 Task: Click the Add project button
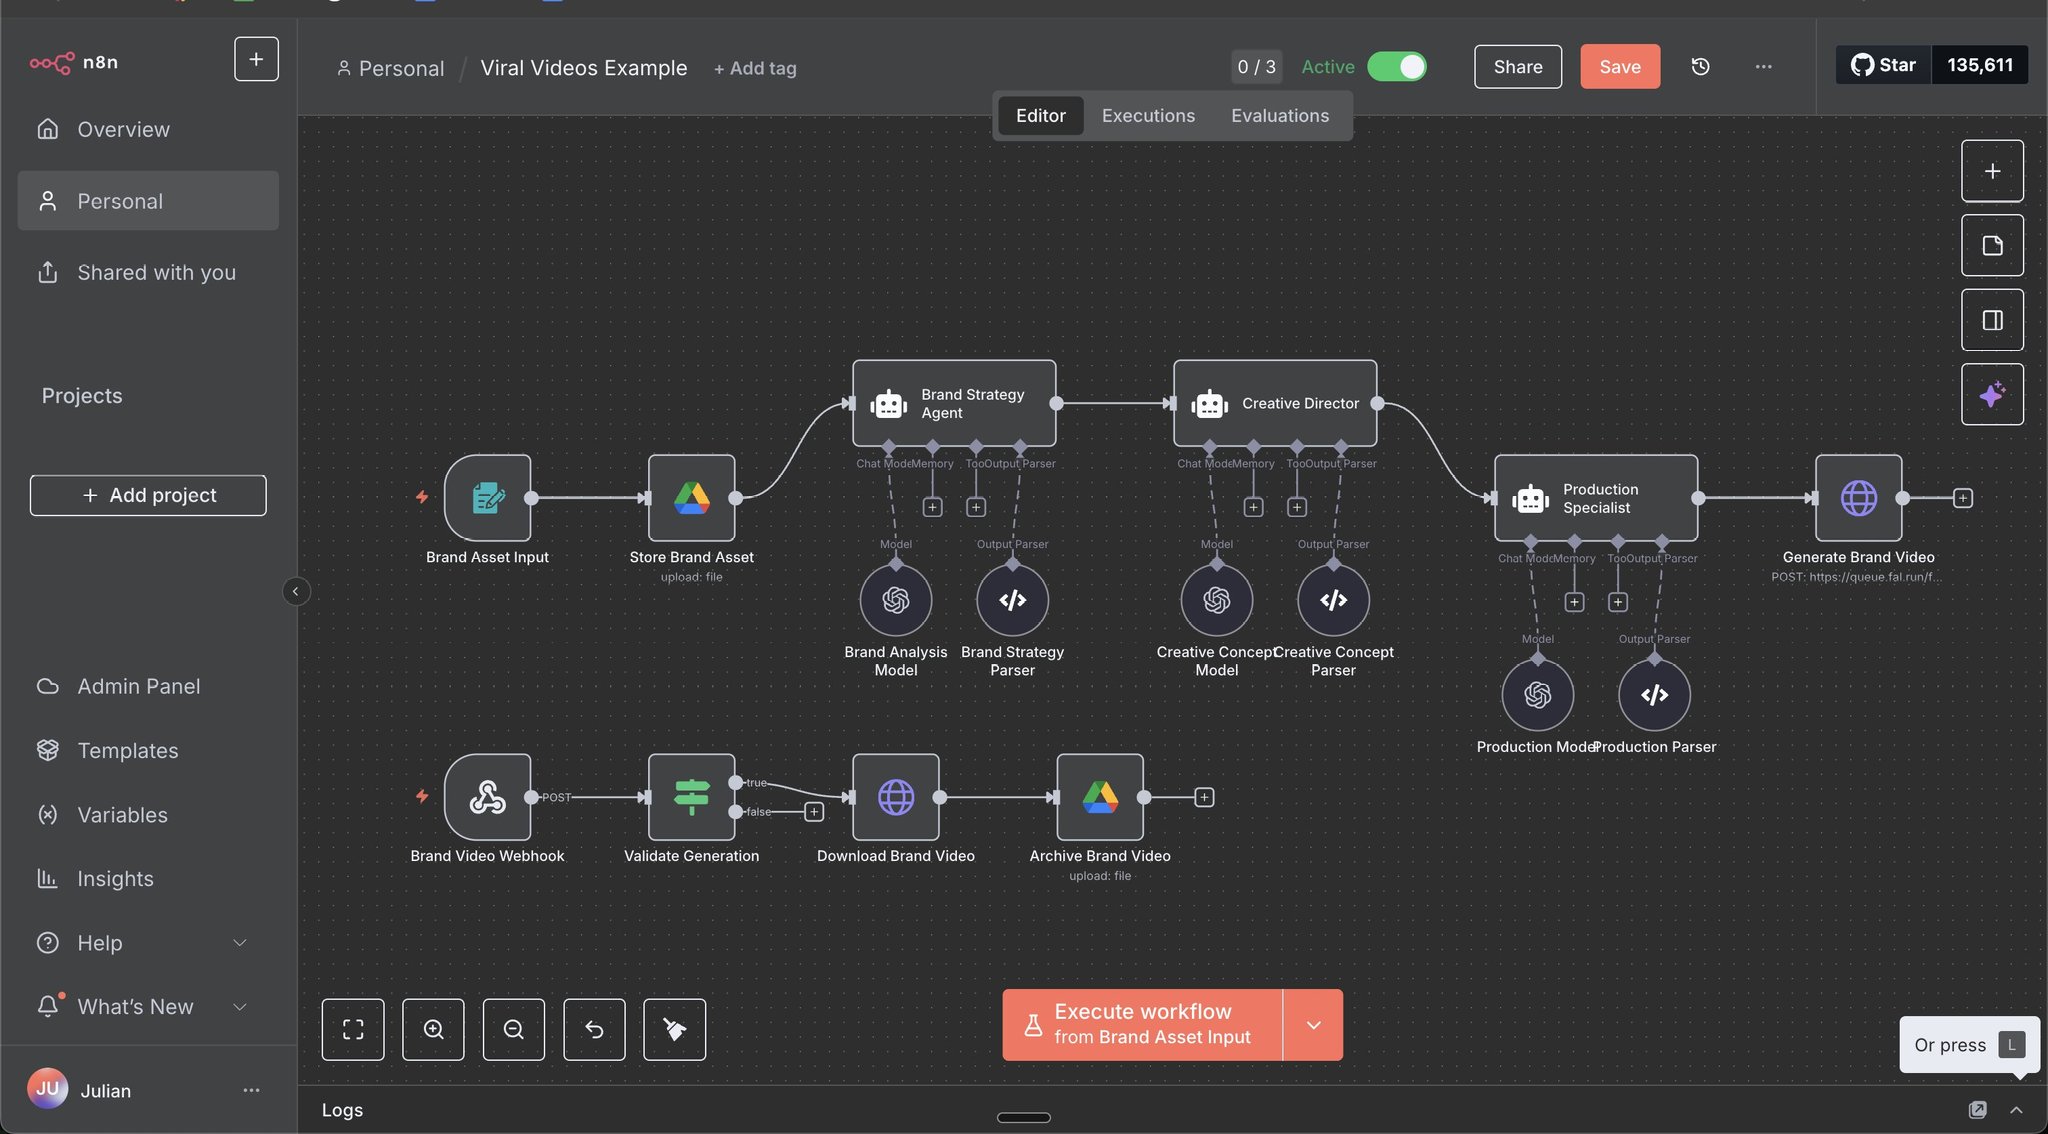pyautogui.click(x=148, y=495)
